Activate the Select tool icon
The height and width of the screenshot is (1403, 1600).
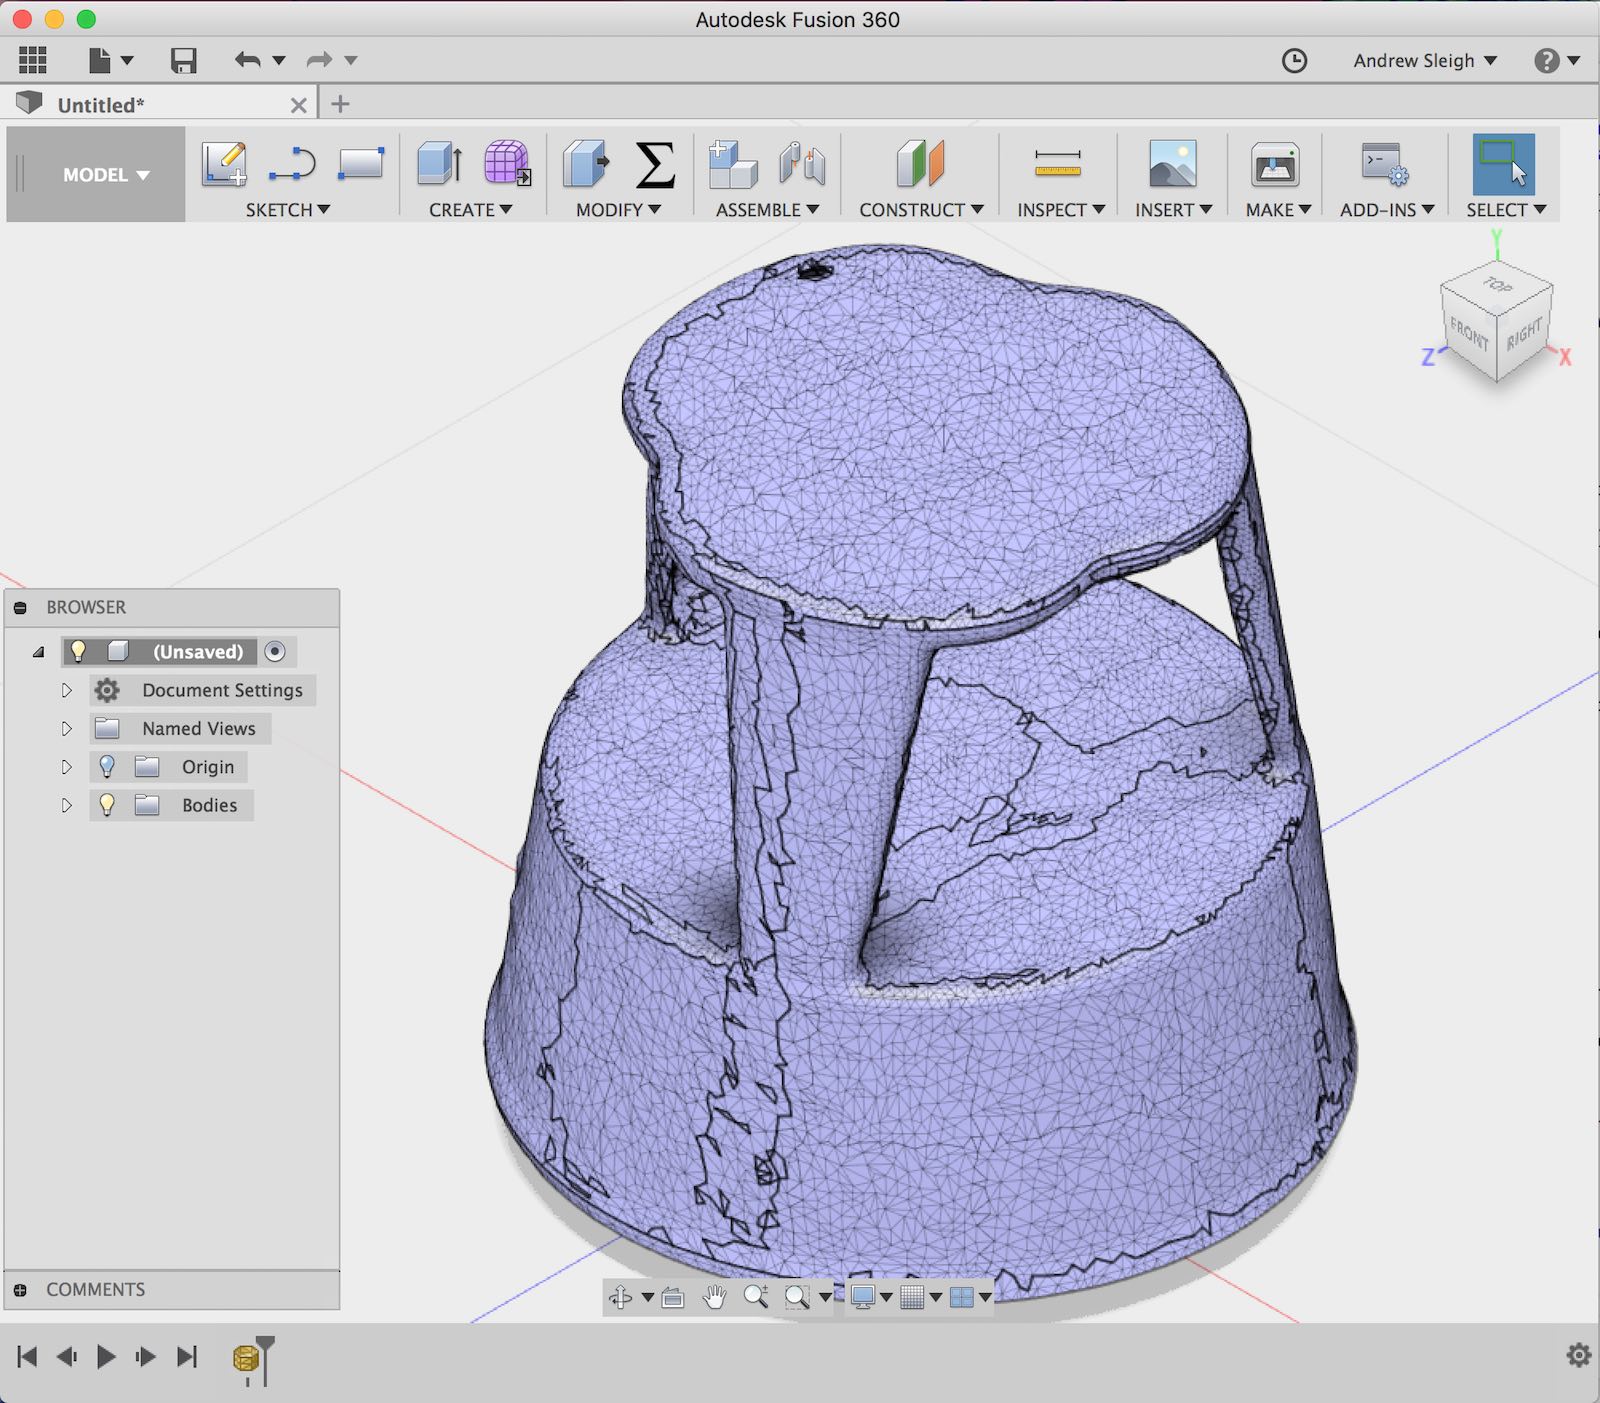pos(1503,163)
